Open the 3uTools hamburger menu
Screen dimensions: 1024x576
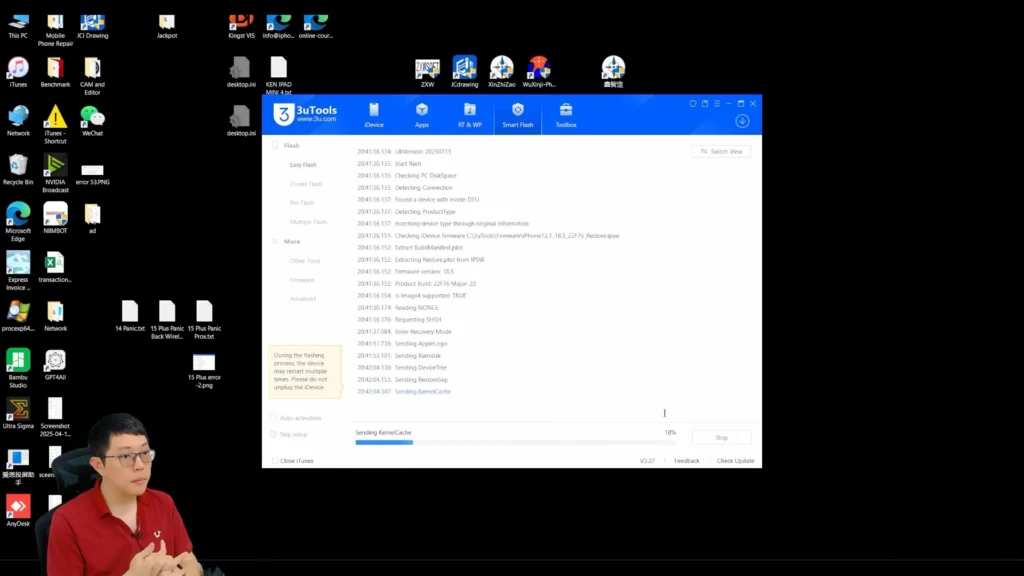[x=716, y=103]
